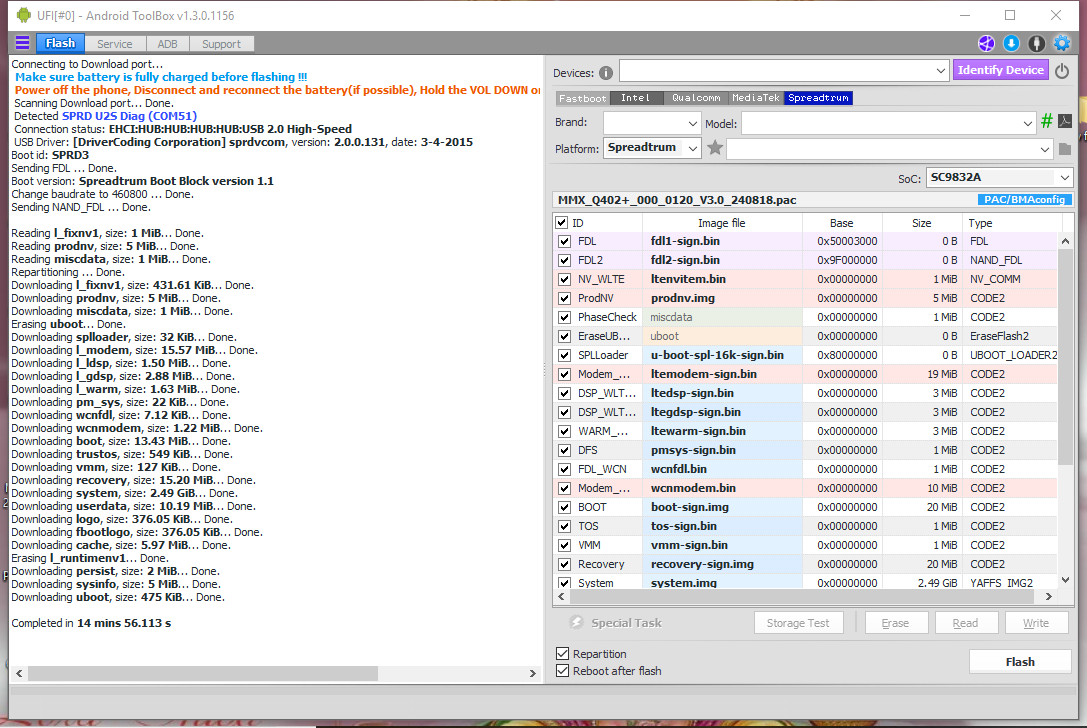Click the Android ToolBox title bar logo
This screenshot has height=728, width=1087.
click(x=24, y=15)
